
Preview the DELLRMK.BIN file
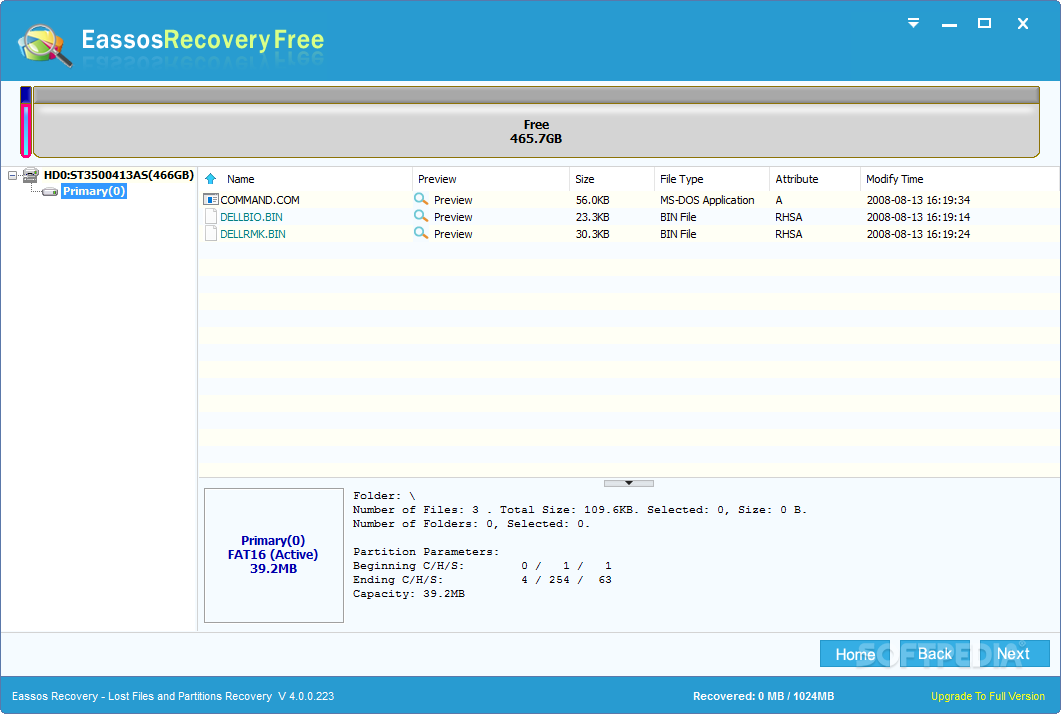[453, 234]
